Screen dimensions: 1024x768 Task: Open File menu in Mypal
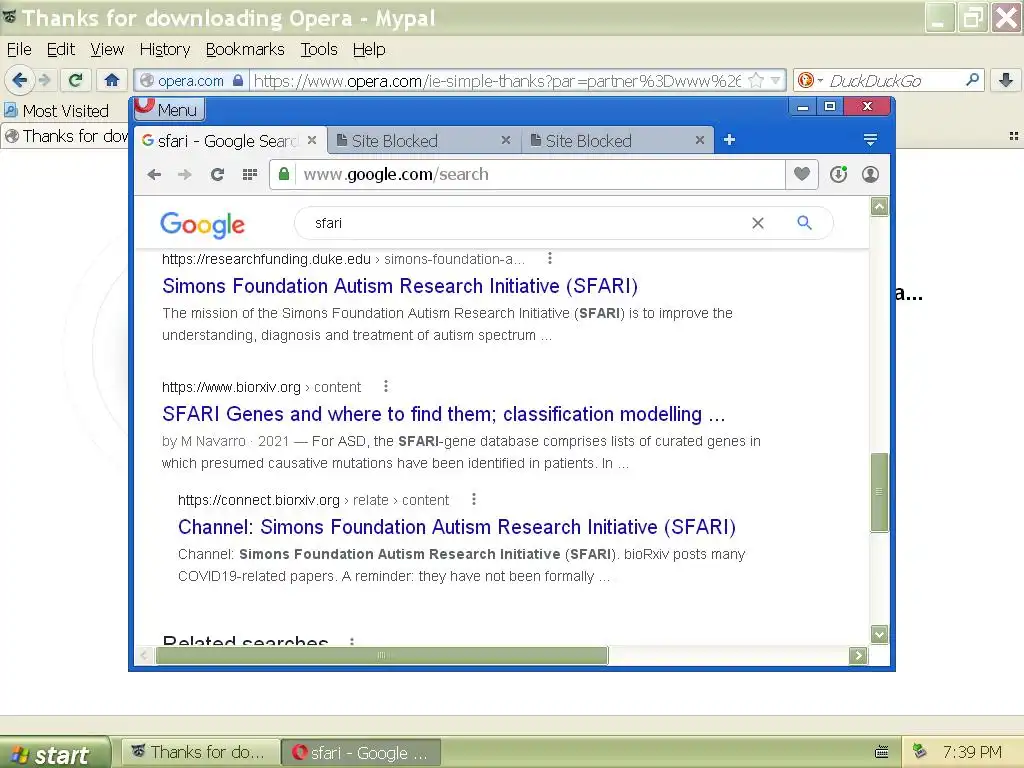(19, 50)
